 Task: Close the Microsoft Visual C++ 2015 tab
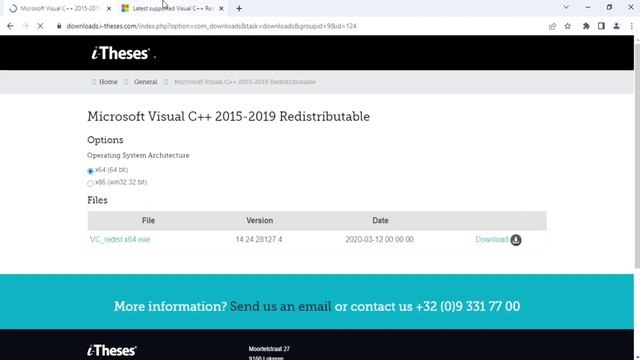(x=109, y=9)
